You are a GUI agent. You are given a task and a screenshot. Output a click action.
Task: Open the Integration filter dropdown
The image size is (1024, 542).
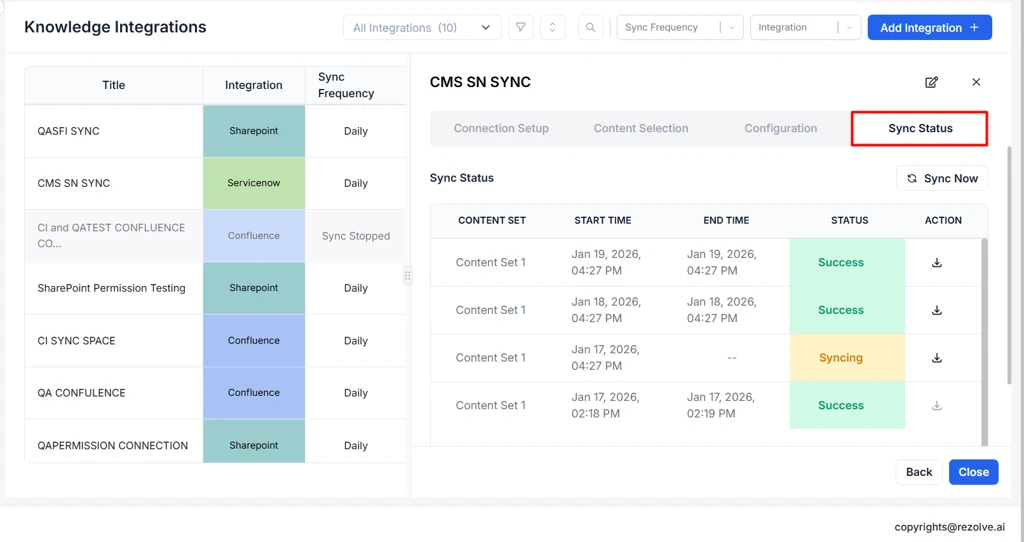(x=805, y=28)
